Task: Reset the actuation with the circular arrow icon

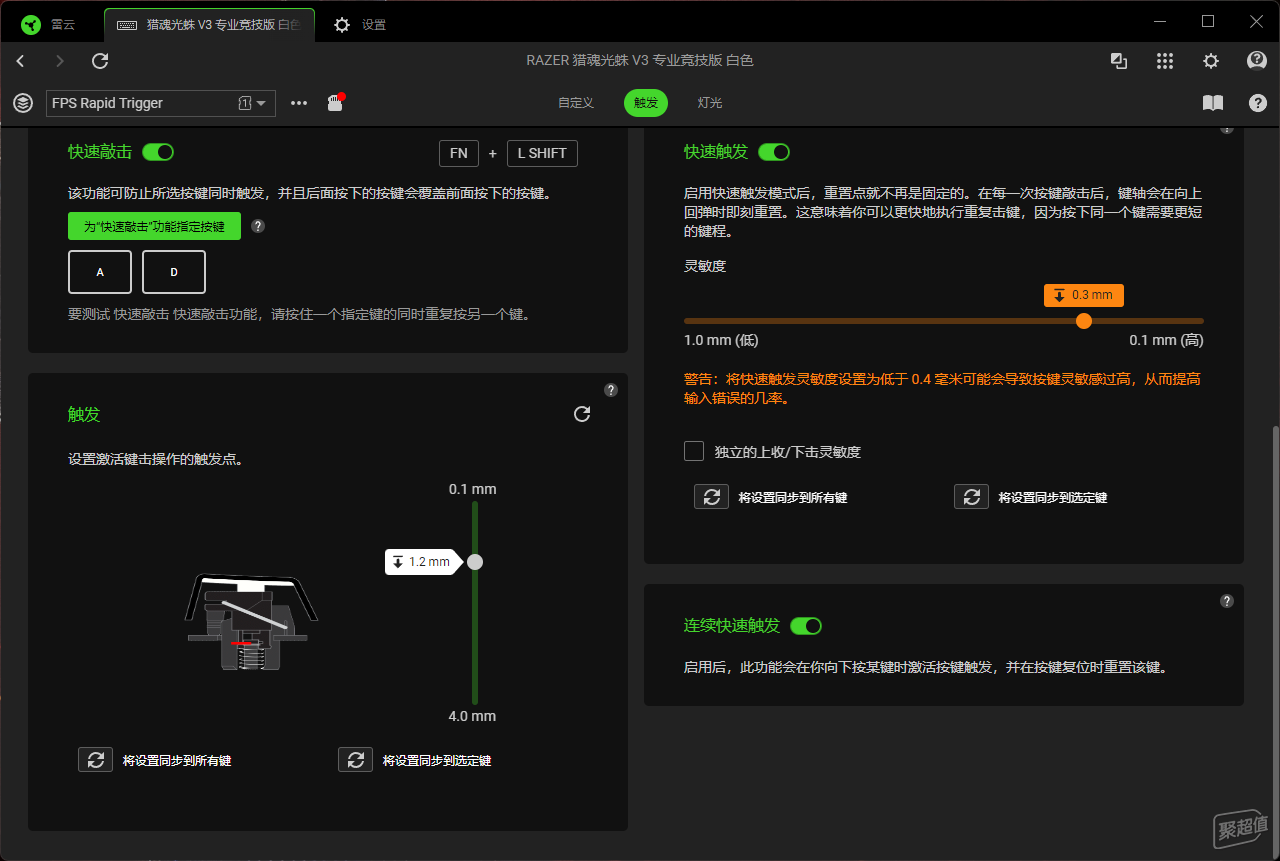Action: (582, 414)
